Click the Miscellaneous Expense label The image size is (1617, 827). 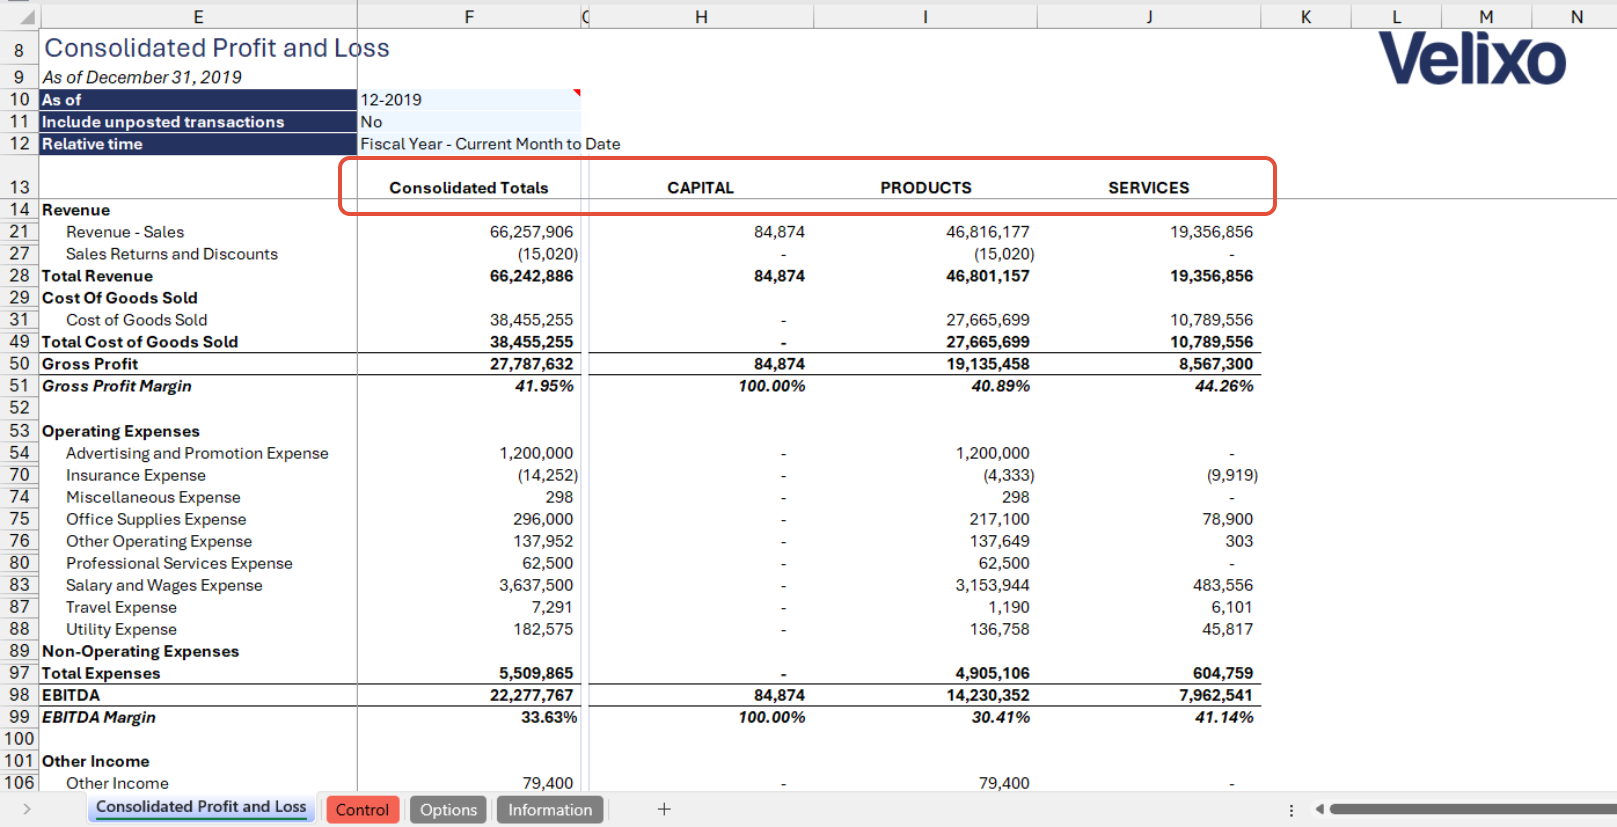(x=153, y=497)
